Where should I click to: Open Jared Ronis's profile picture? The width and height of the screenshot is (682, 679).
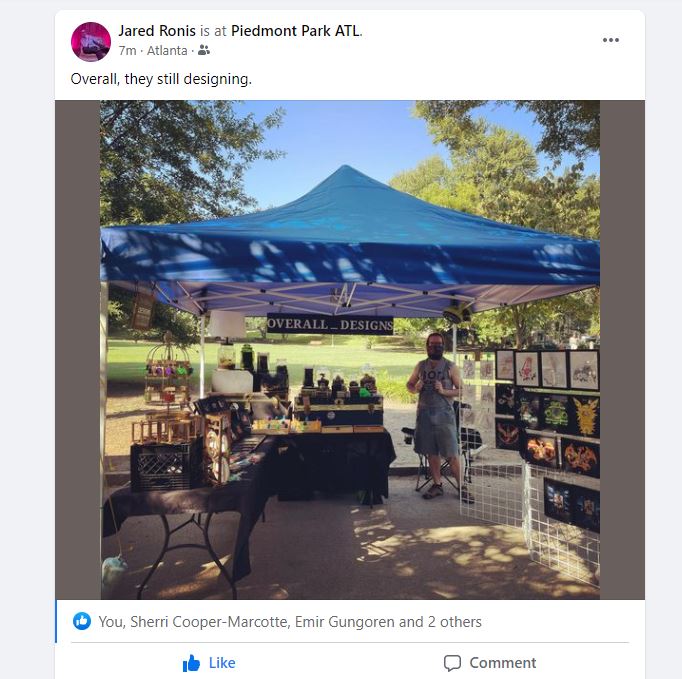click(x=90, y=41)
